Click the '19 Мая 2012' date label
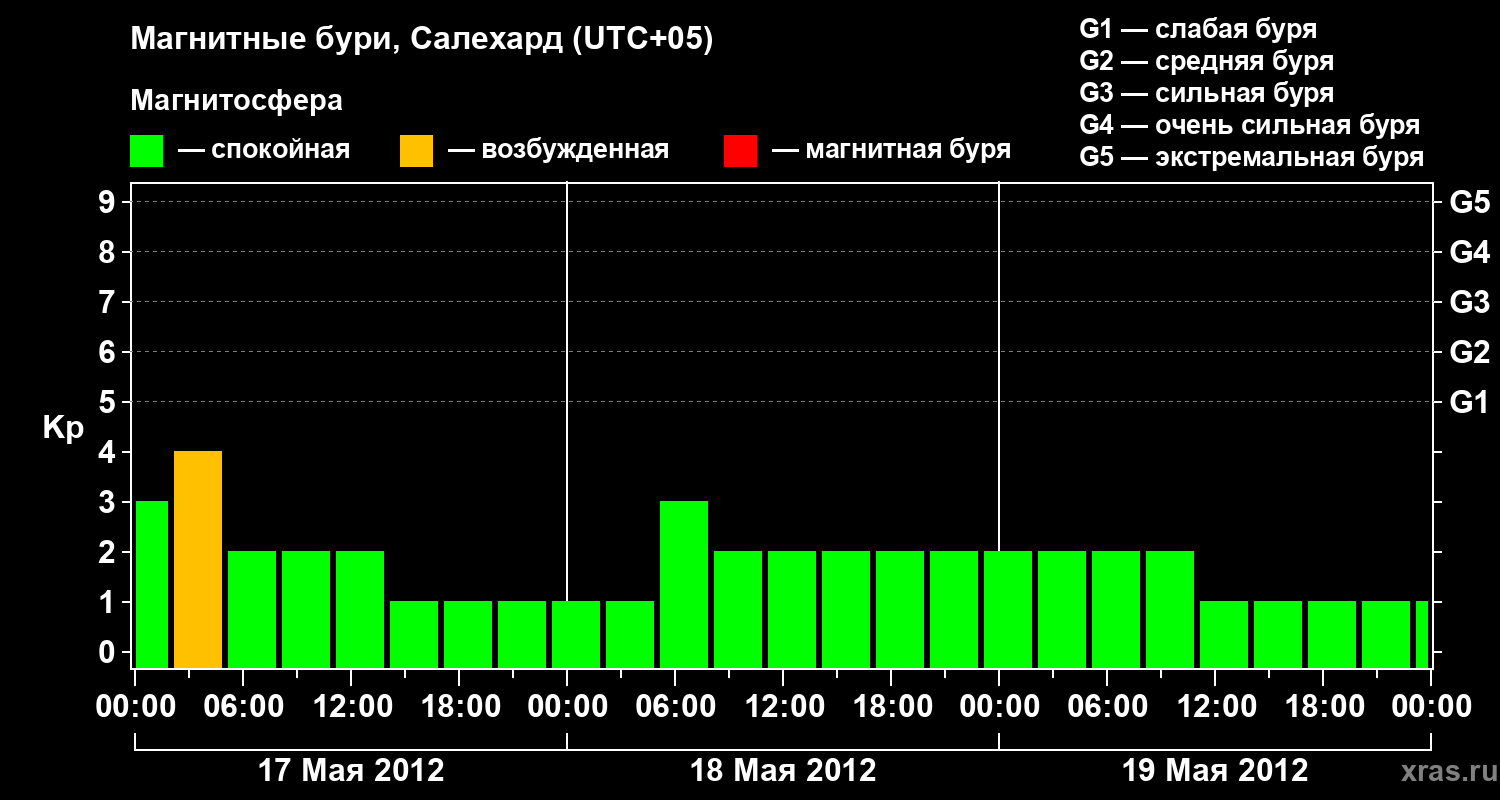Viewport: 1500px width, 800px height. 1215,771
